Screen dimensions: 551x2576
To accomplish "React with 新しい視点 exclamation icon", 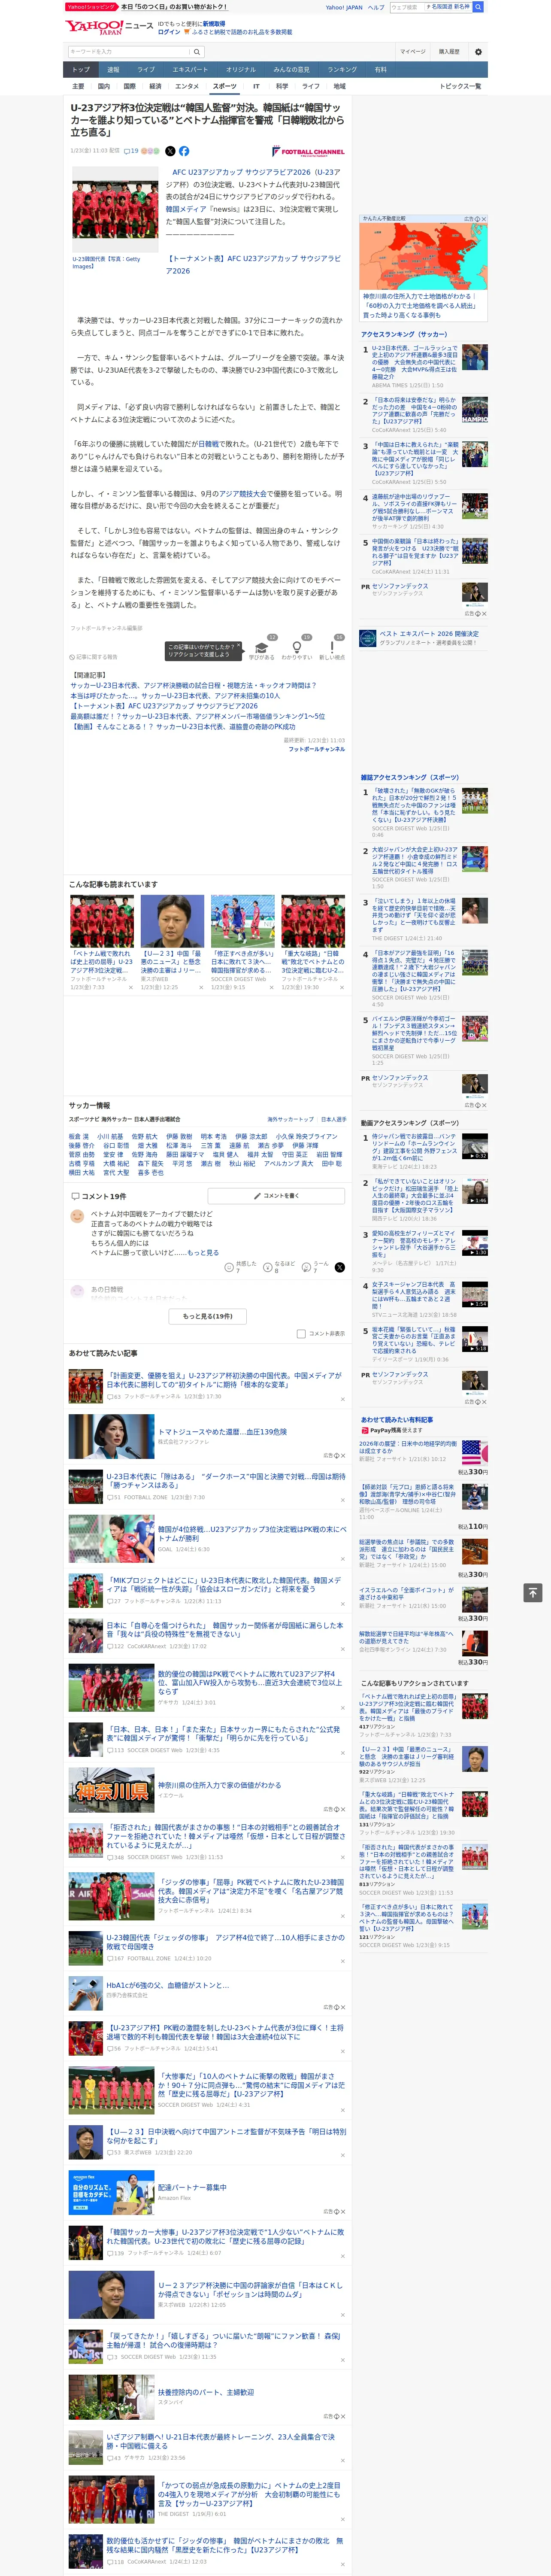I will pos(332,648).
